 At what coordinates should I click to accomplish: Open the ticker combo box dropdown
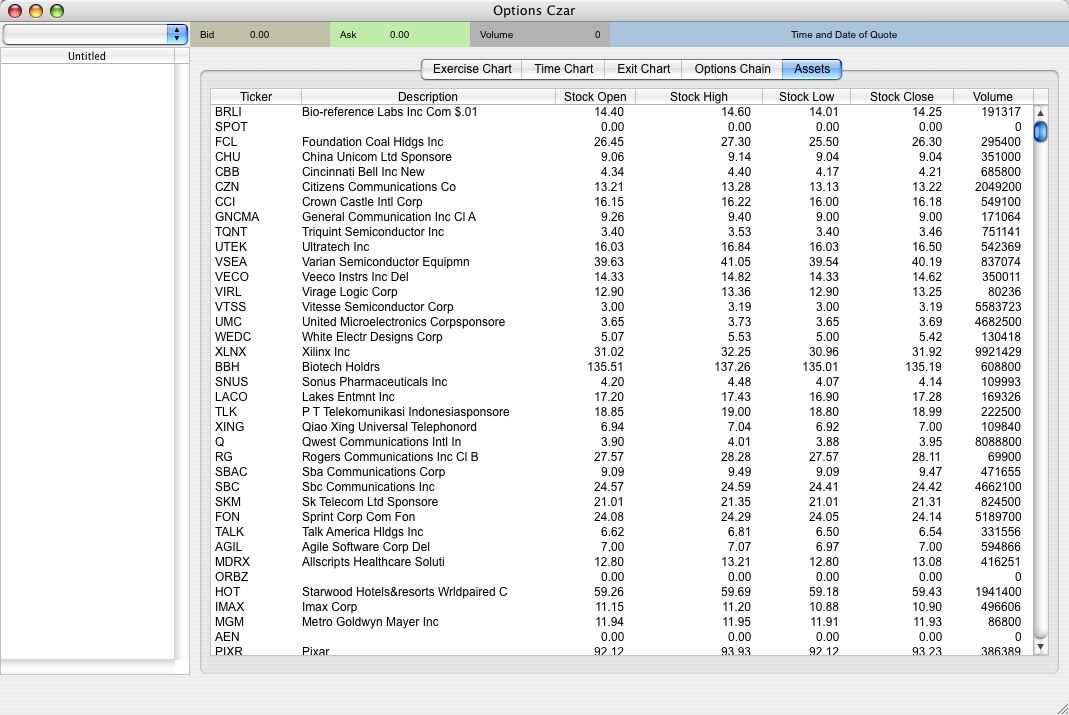click(x=177, y=34)
